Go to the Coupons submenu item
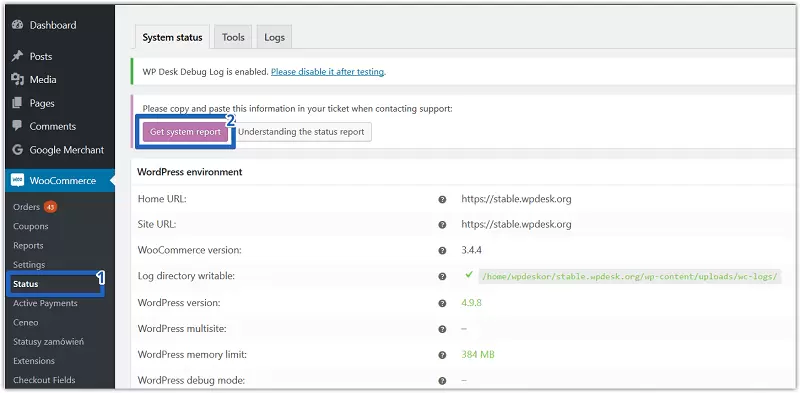 31,226
